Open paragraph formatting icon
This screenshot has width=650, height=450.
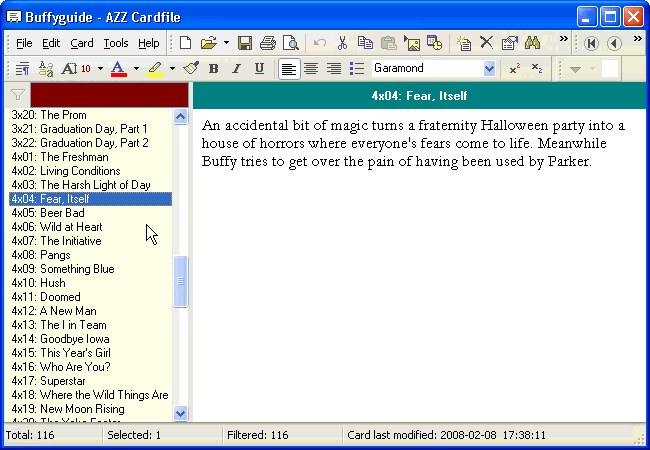pyautogui.click(x=22, y=68)
